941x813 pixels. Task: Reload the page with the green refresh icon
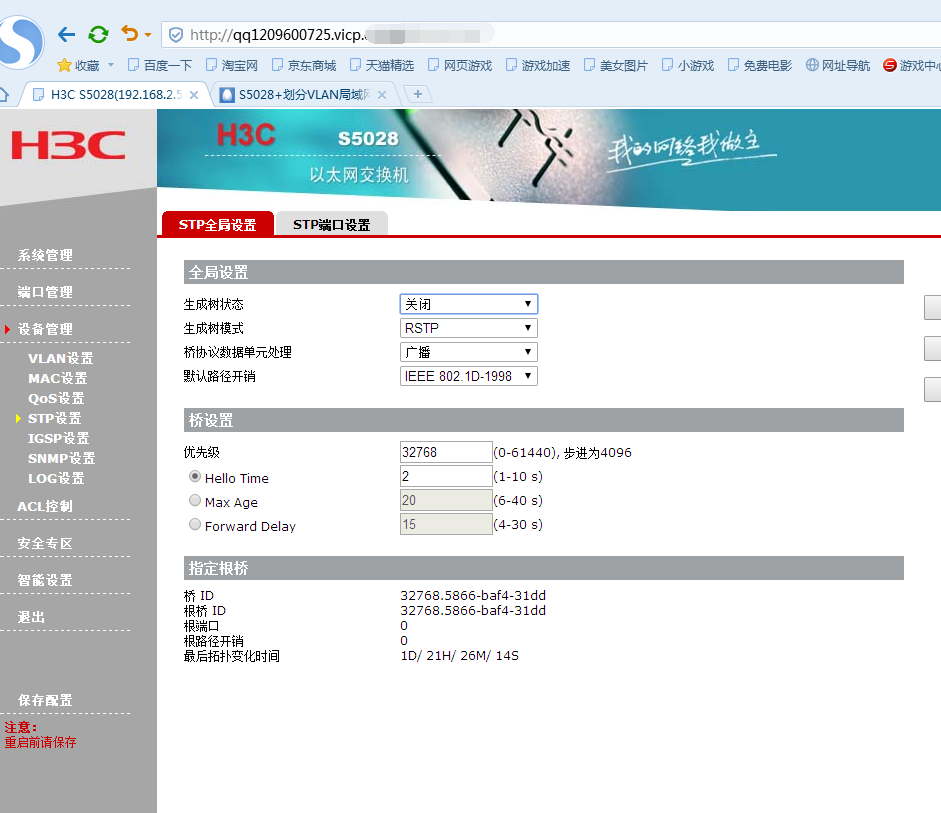click(98, 34)
